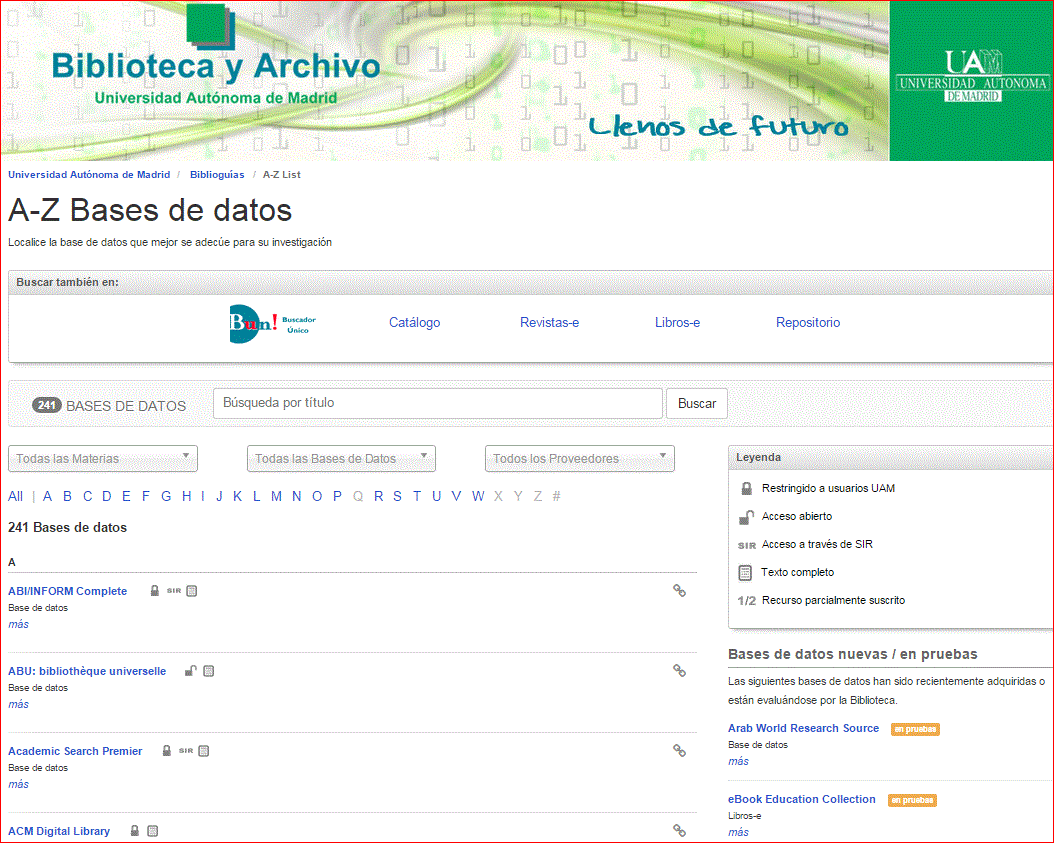
Task: Click the en pruebas badge for eBook Education Collection
Action: (912, 800)
